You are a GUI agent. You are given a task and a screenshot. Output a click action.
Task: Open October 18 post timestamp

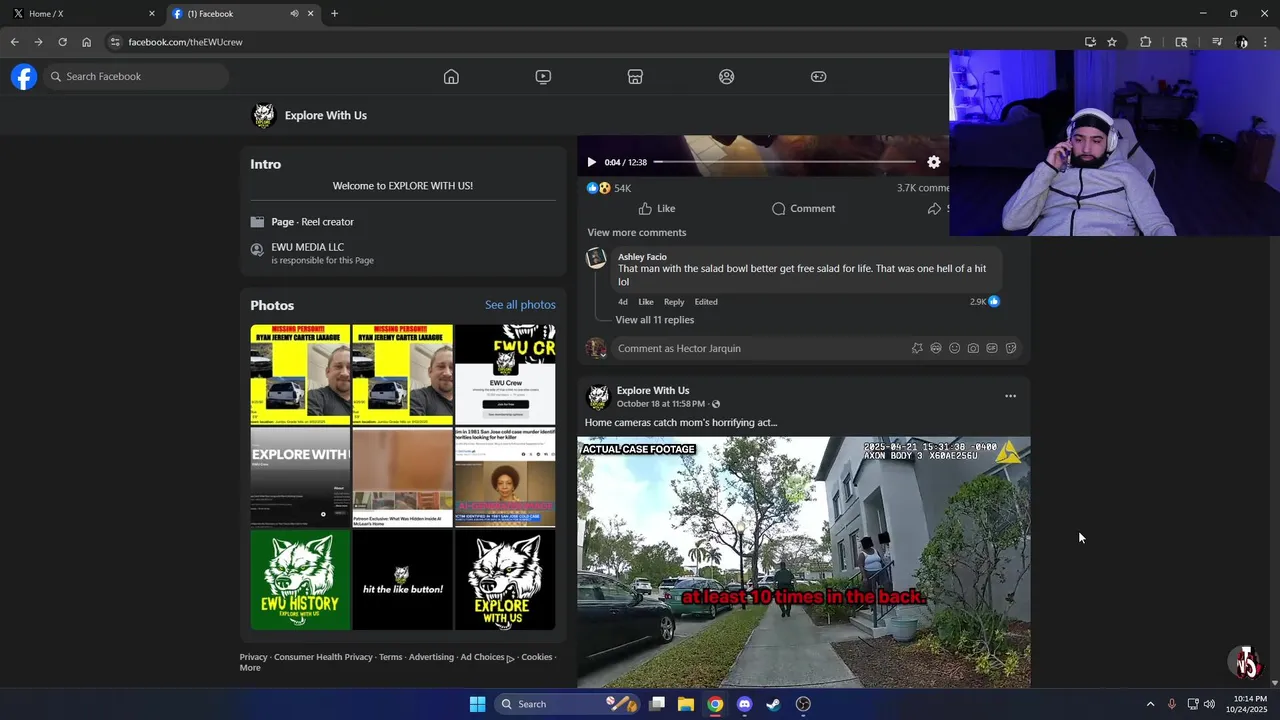pyautogui.click(x=661, y=404)
